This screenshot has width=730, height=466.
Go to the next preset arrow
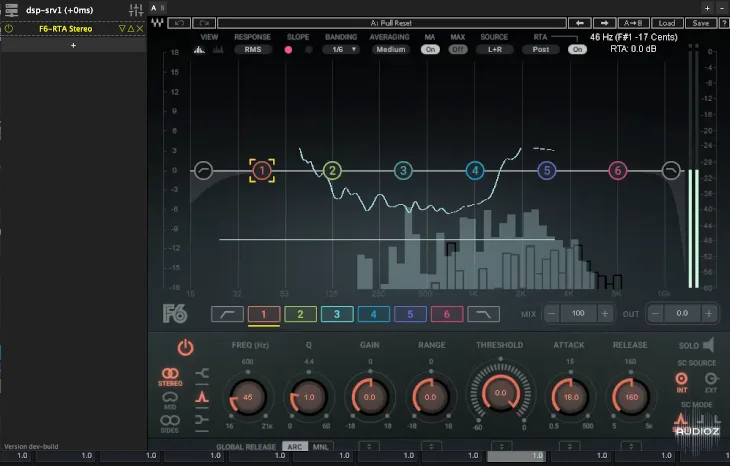point(604,23)
